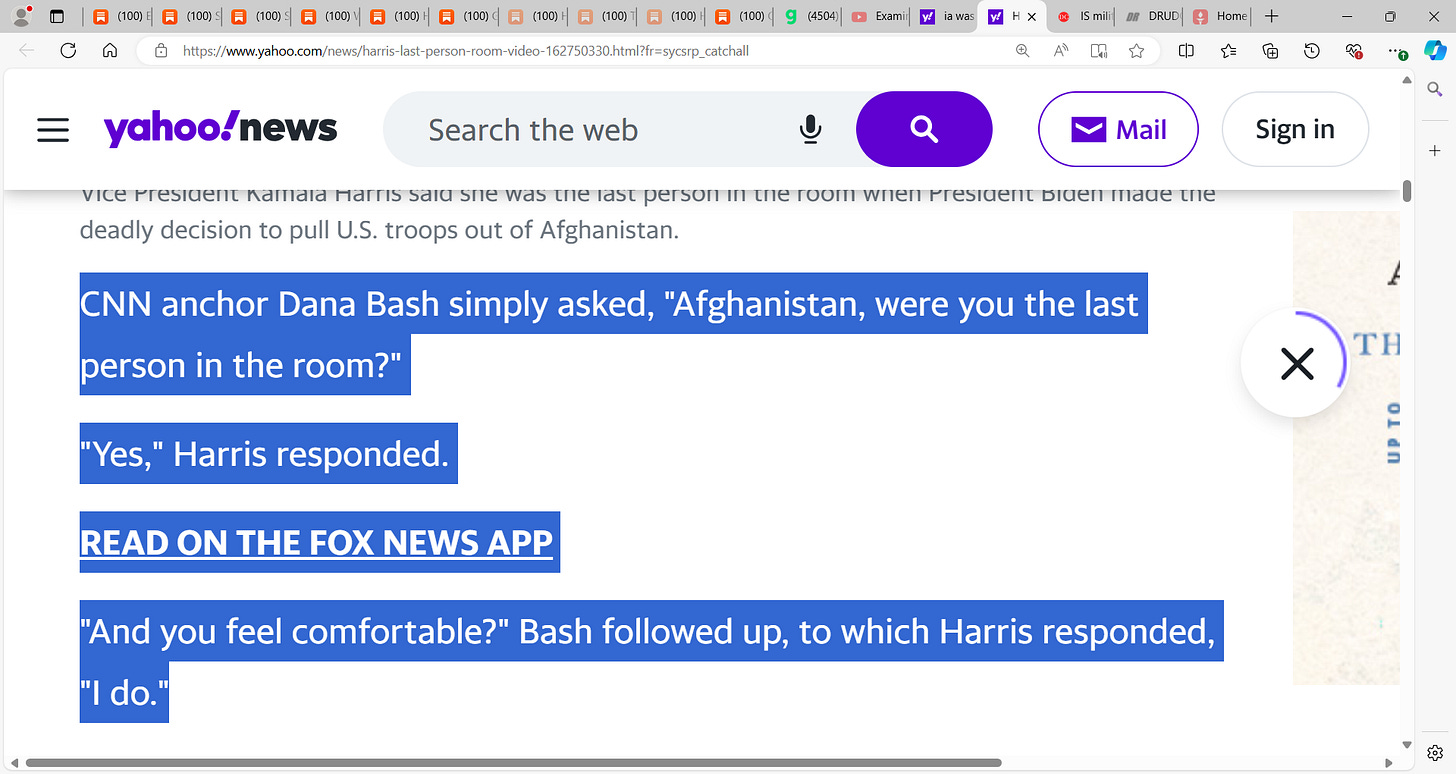Go to the browser home page icon
The image size is (1456, 774).
click(110, 51)
